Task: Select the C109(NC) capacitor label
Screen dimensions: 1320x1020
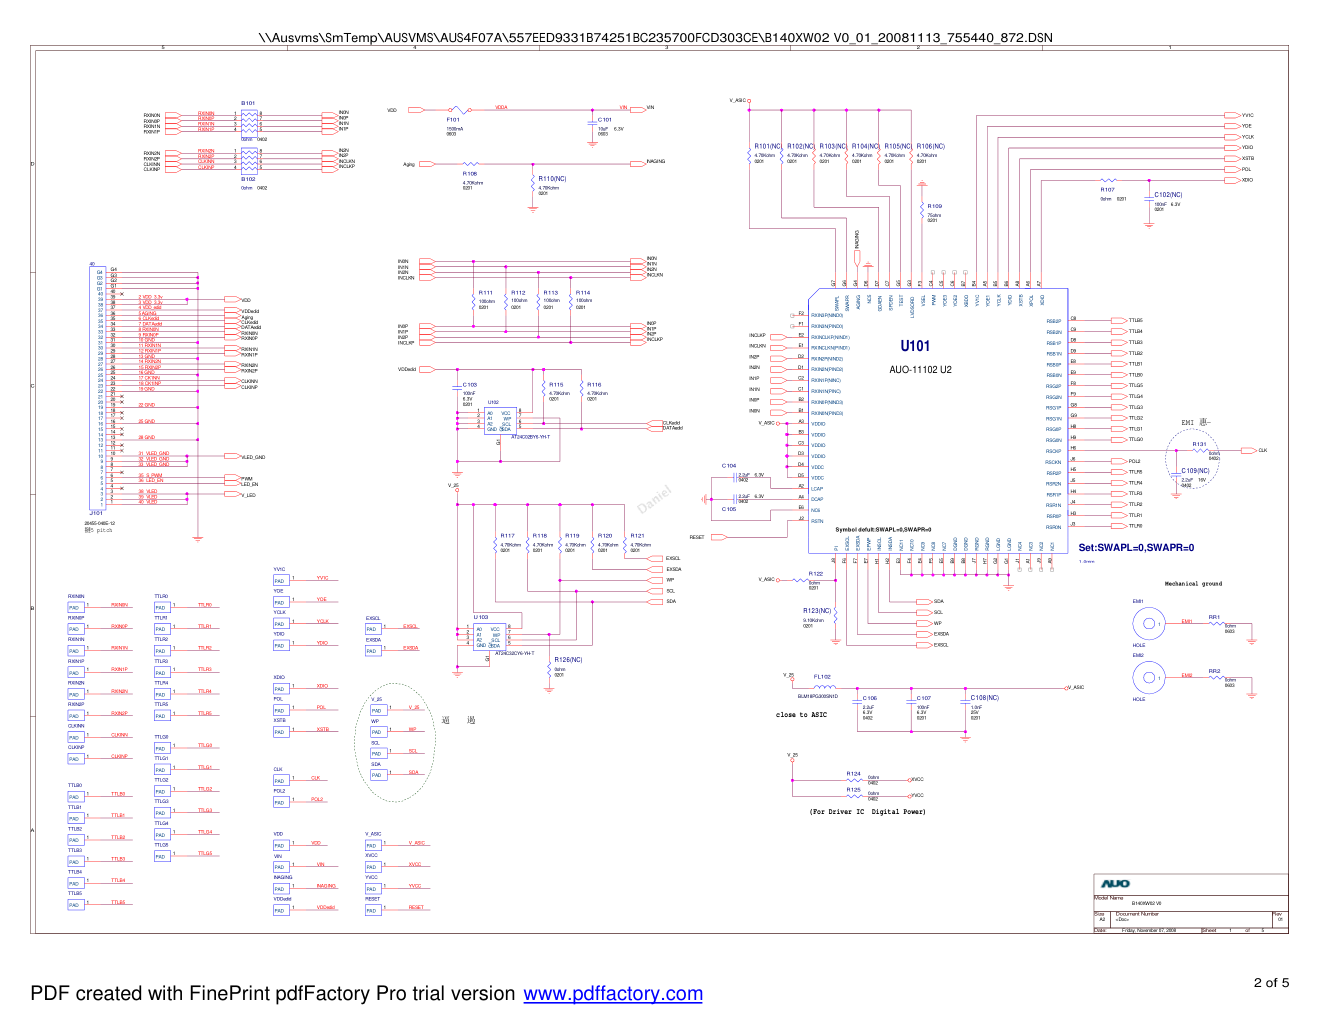Action: coord(1195,471)
